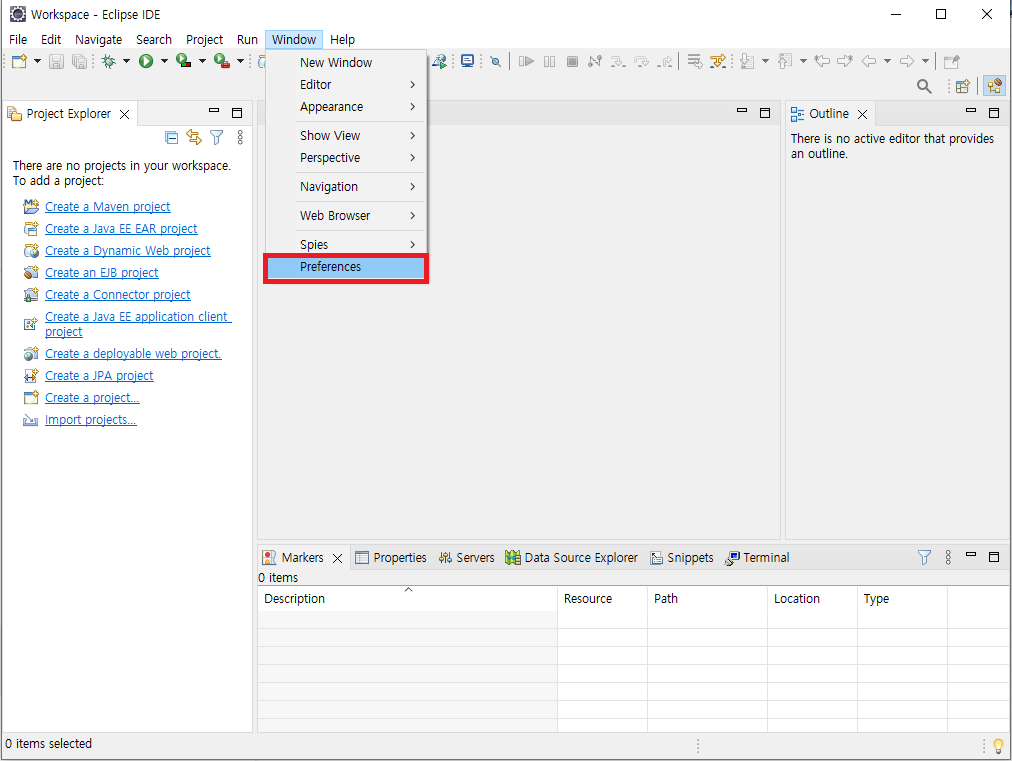Click the Markers view filter icon
The width and height of the screenshot is (1012, 761).
924,557
